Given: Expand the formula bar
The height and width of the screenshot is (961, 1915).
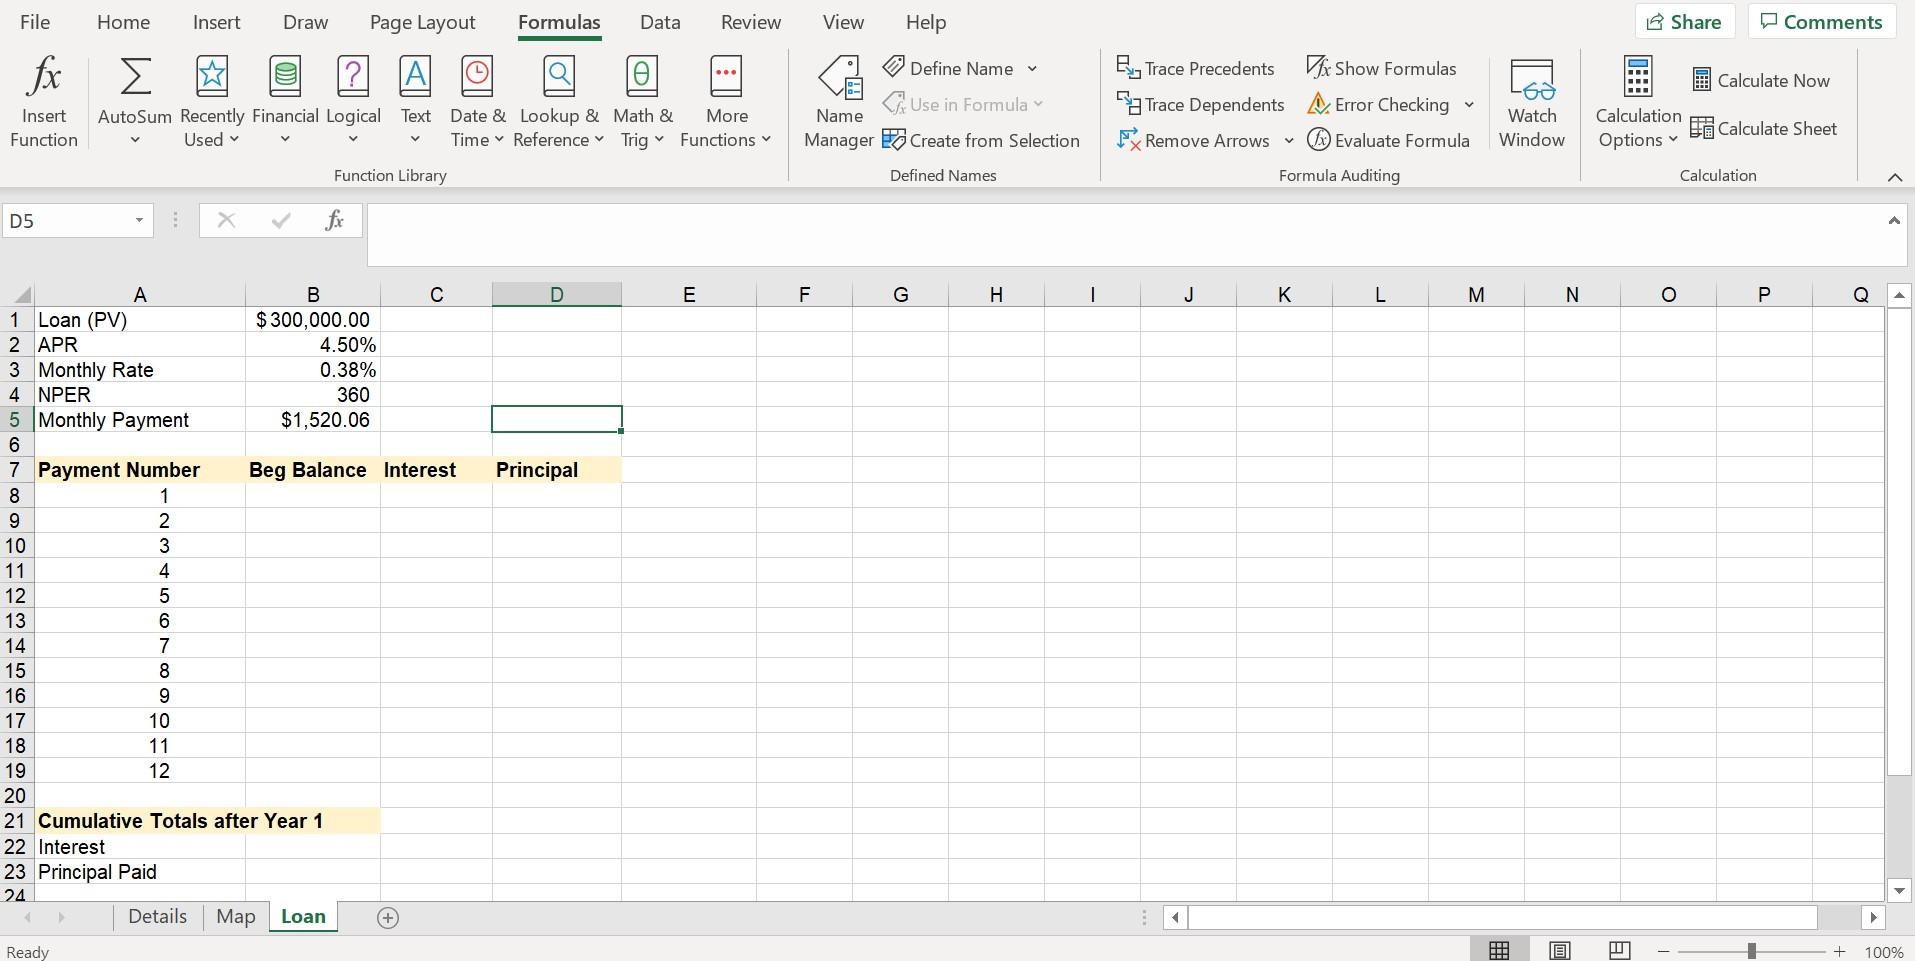Looking at the screenshot, I should [1893, 220].
